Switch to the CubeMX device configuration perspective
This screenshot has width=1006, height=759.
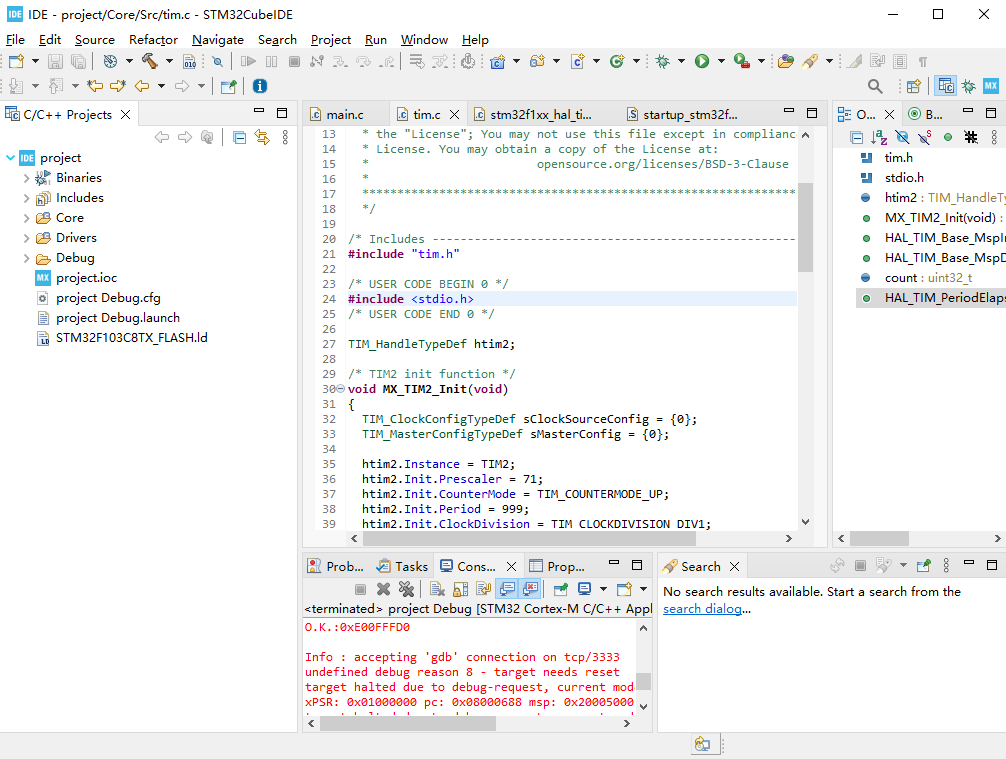coord(991,86)
